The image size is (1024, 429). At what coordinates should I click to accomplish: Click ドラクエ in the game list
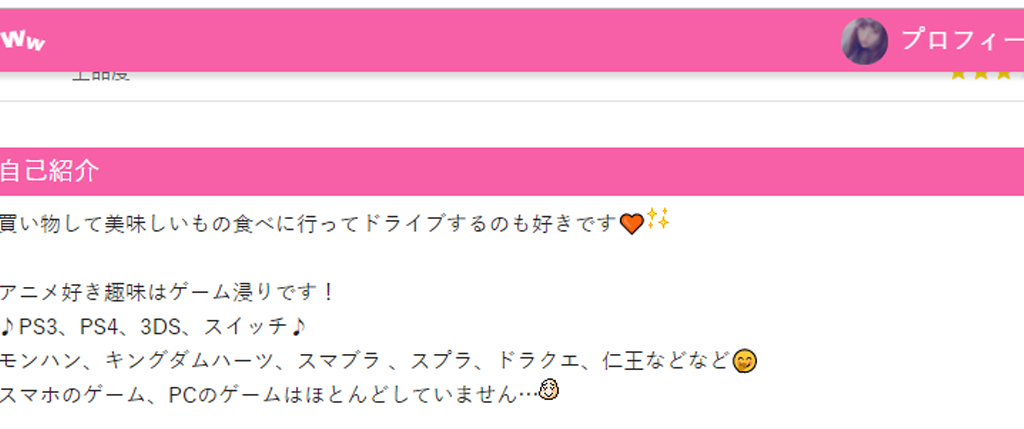(539, 360)
